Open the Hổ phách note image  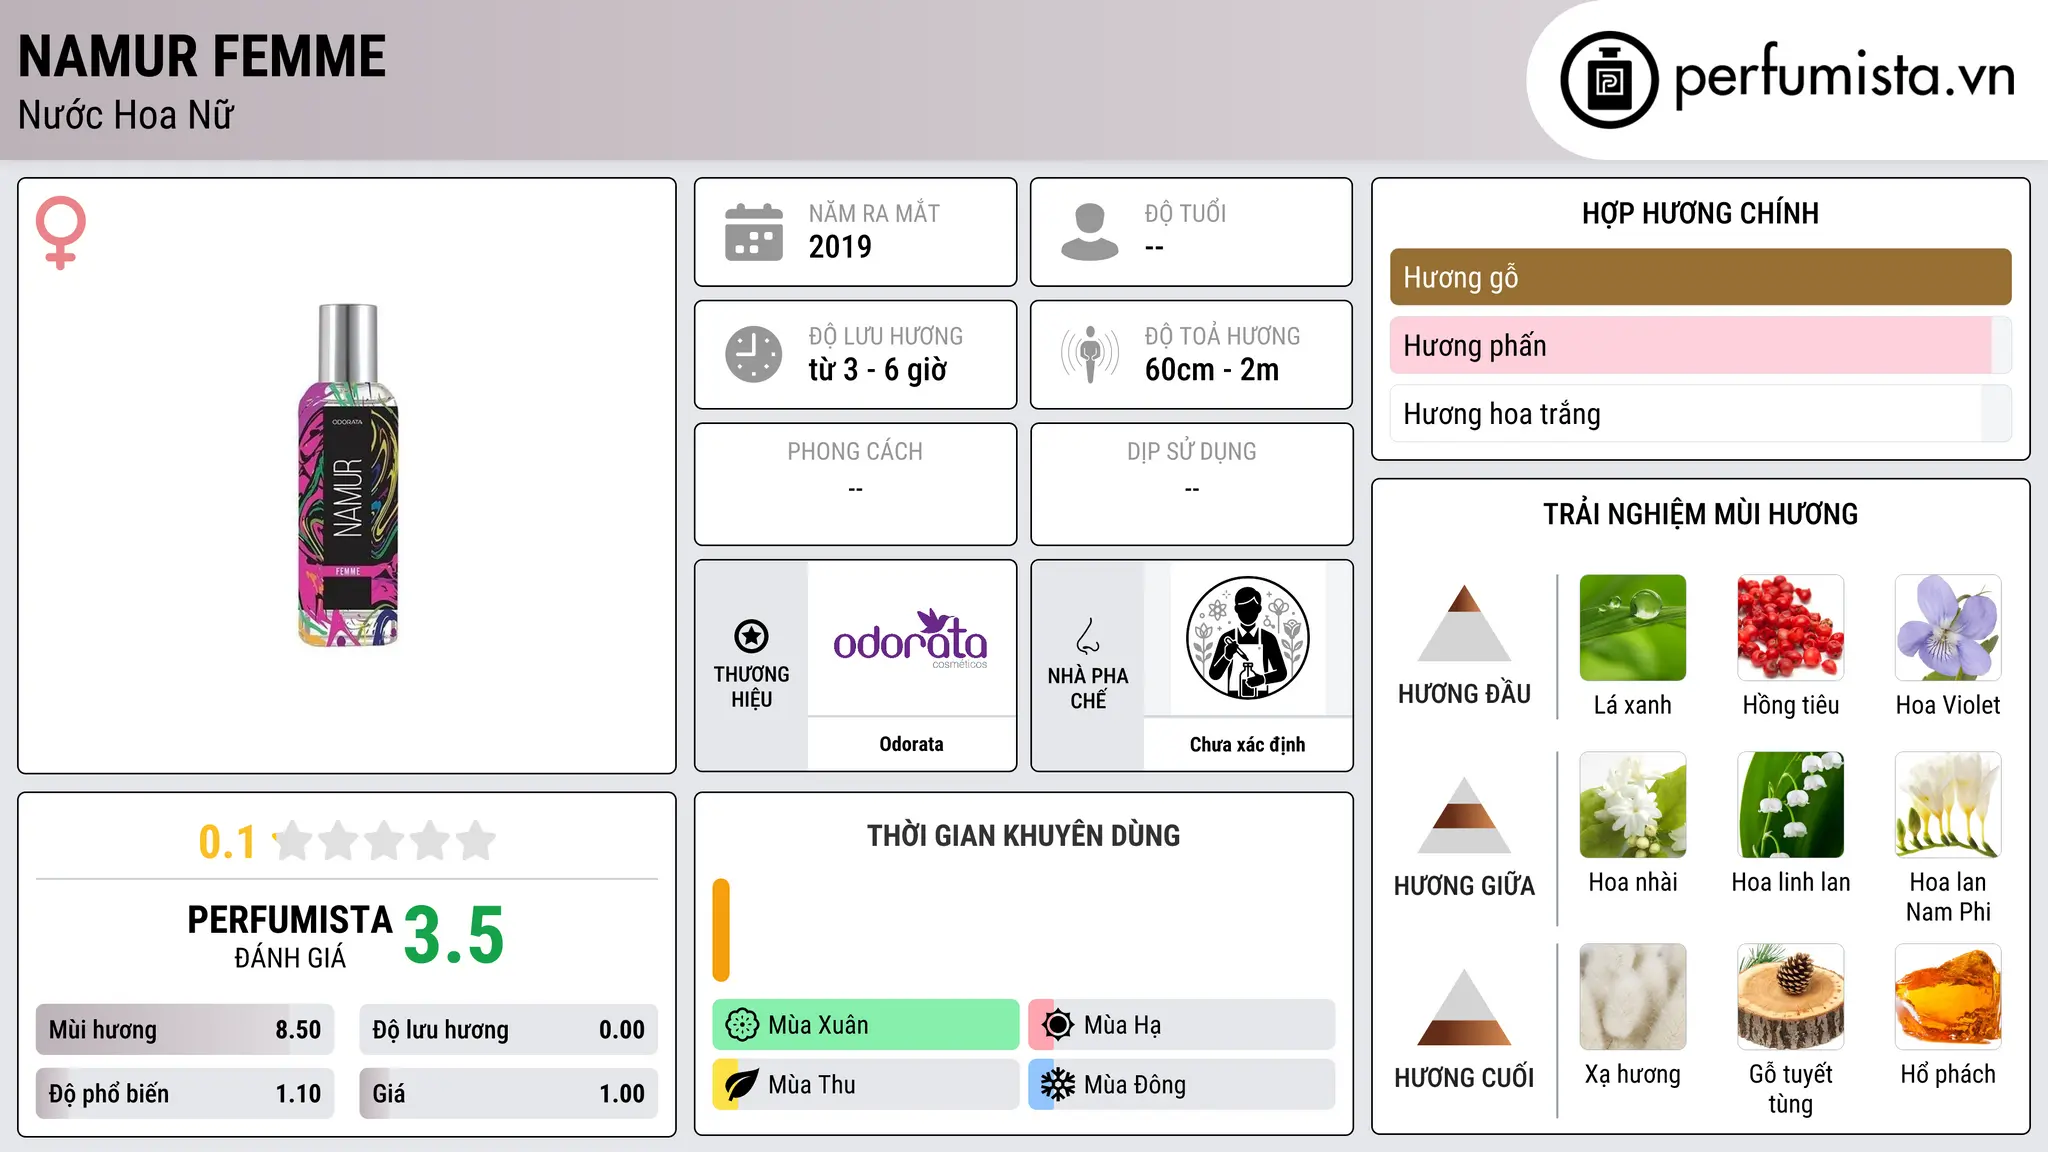pyautogui.click(x=1948, y=997)
